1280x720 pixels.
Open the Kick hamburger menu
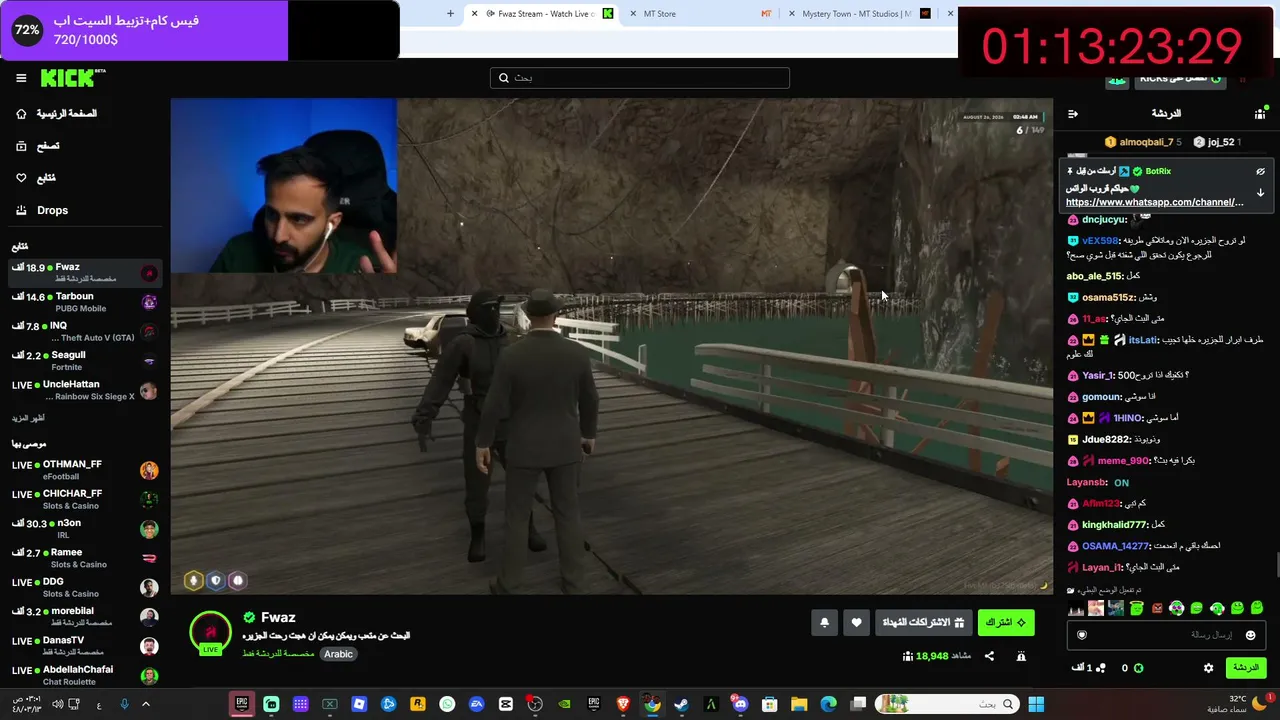coord(21,78)
